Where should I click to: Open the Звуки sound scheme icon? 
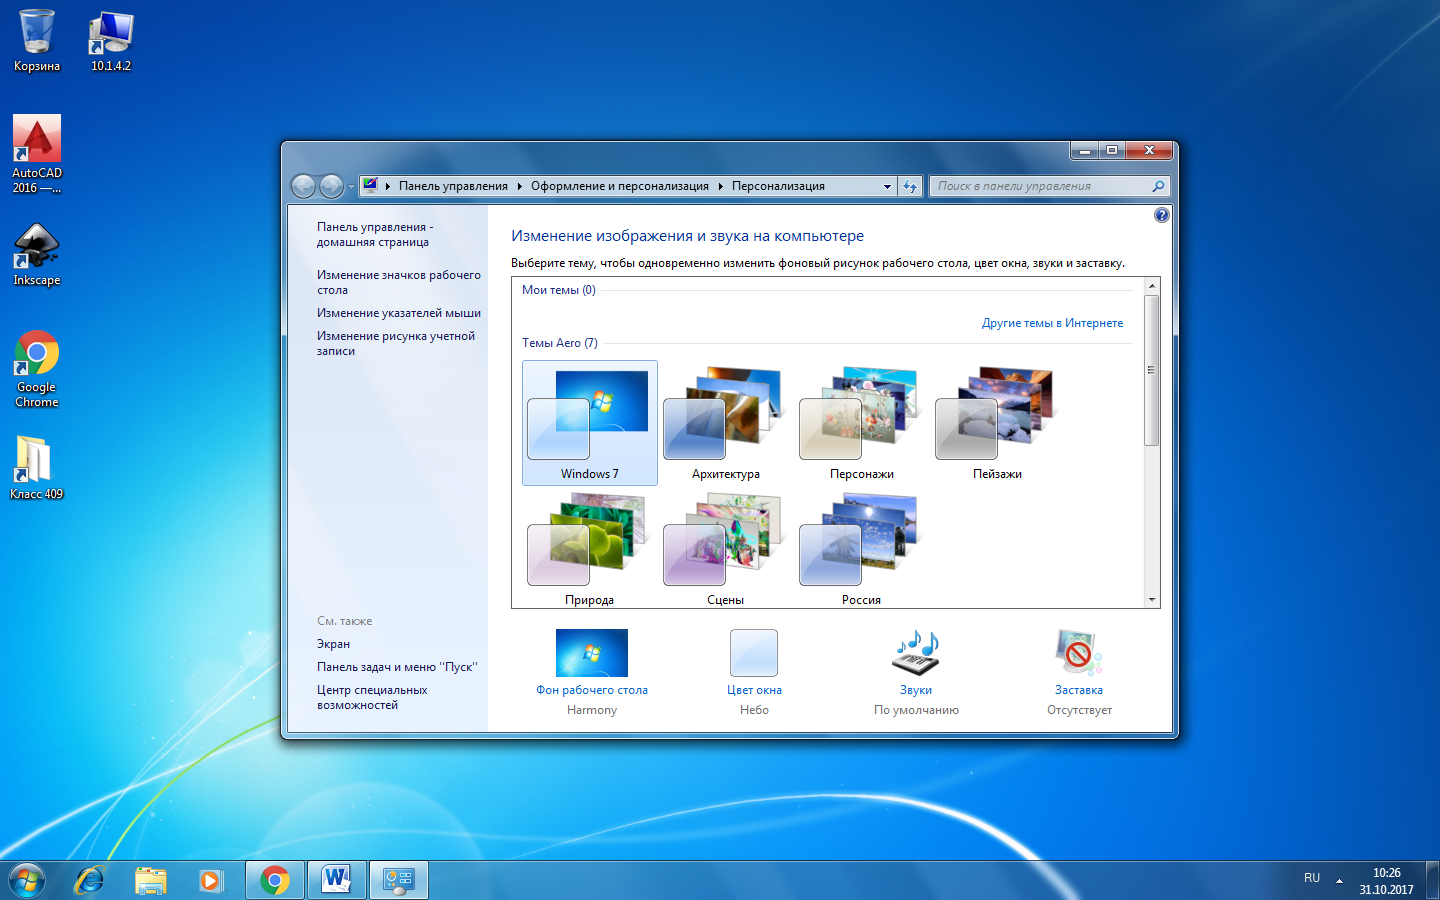(916, 653)
